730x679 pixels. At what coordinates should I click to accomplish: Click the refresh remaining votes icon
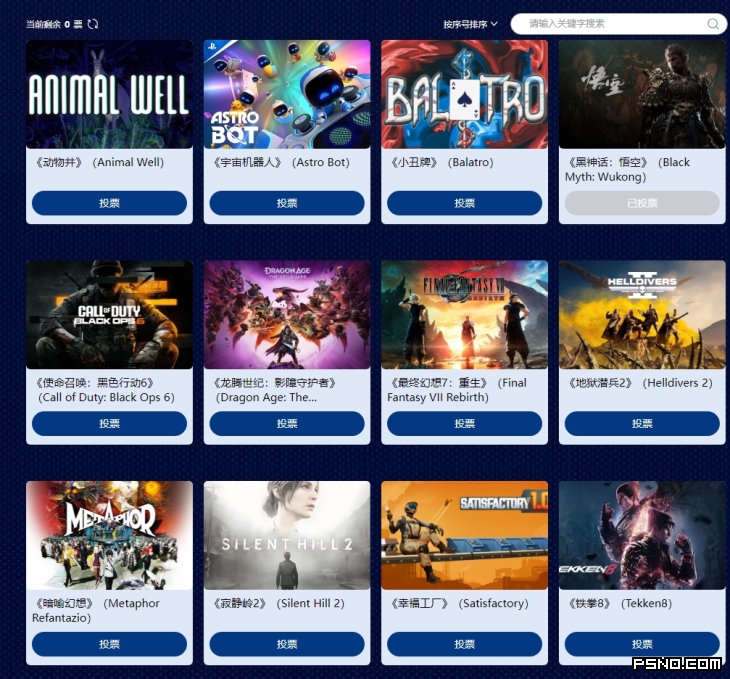point(93,24)
